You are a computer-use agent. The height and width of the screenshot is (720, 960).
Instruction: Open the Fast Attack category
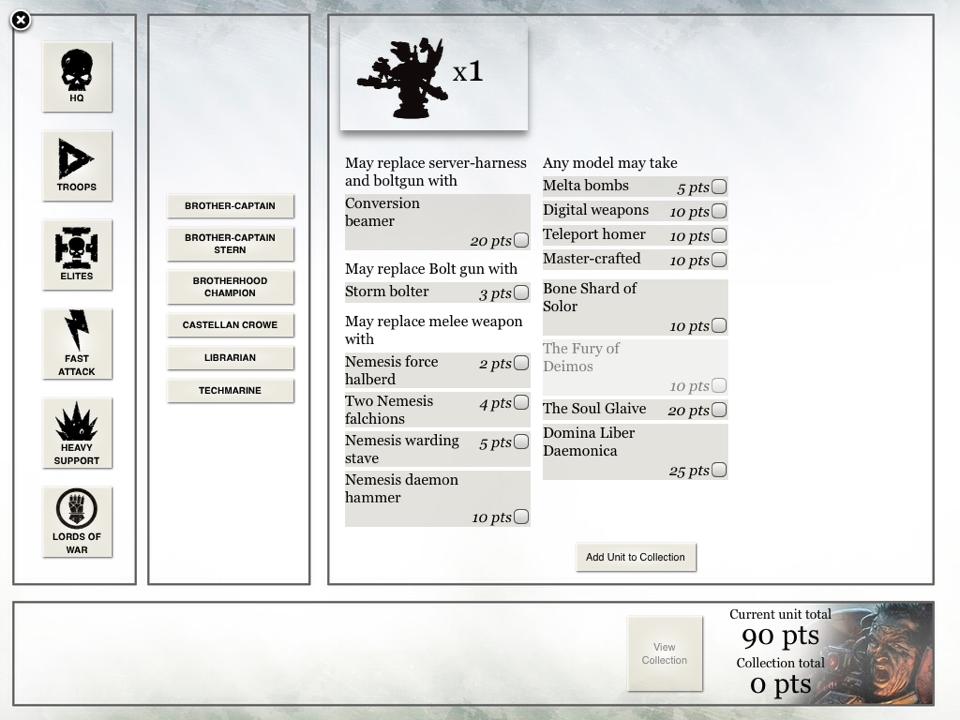77,344
